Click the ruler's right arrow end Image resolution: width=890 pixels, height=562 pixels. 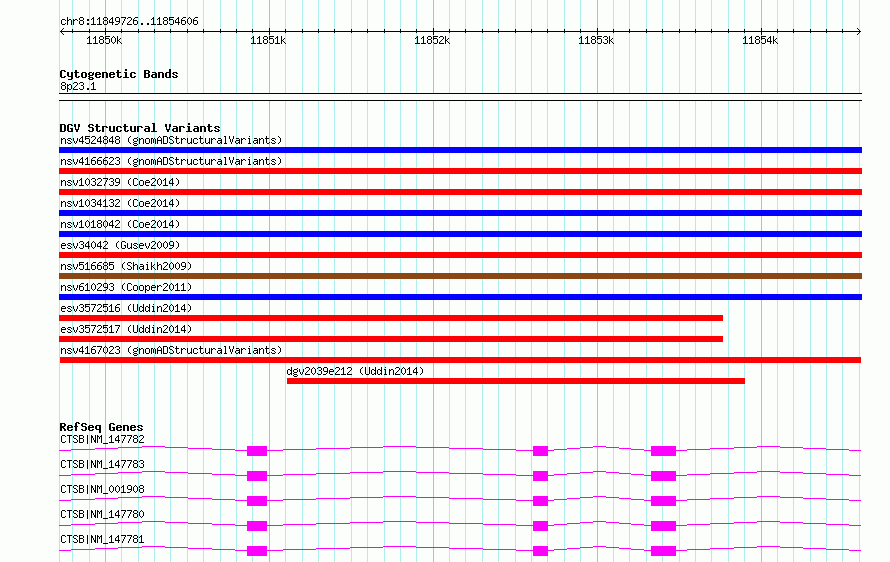tap(859, 31)
